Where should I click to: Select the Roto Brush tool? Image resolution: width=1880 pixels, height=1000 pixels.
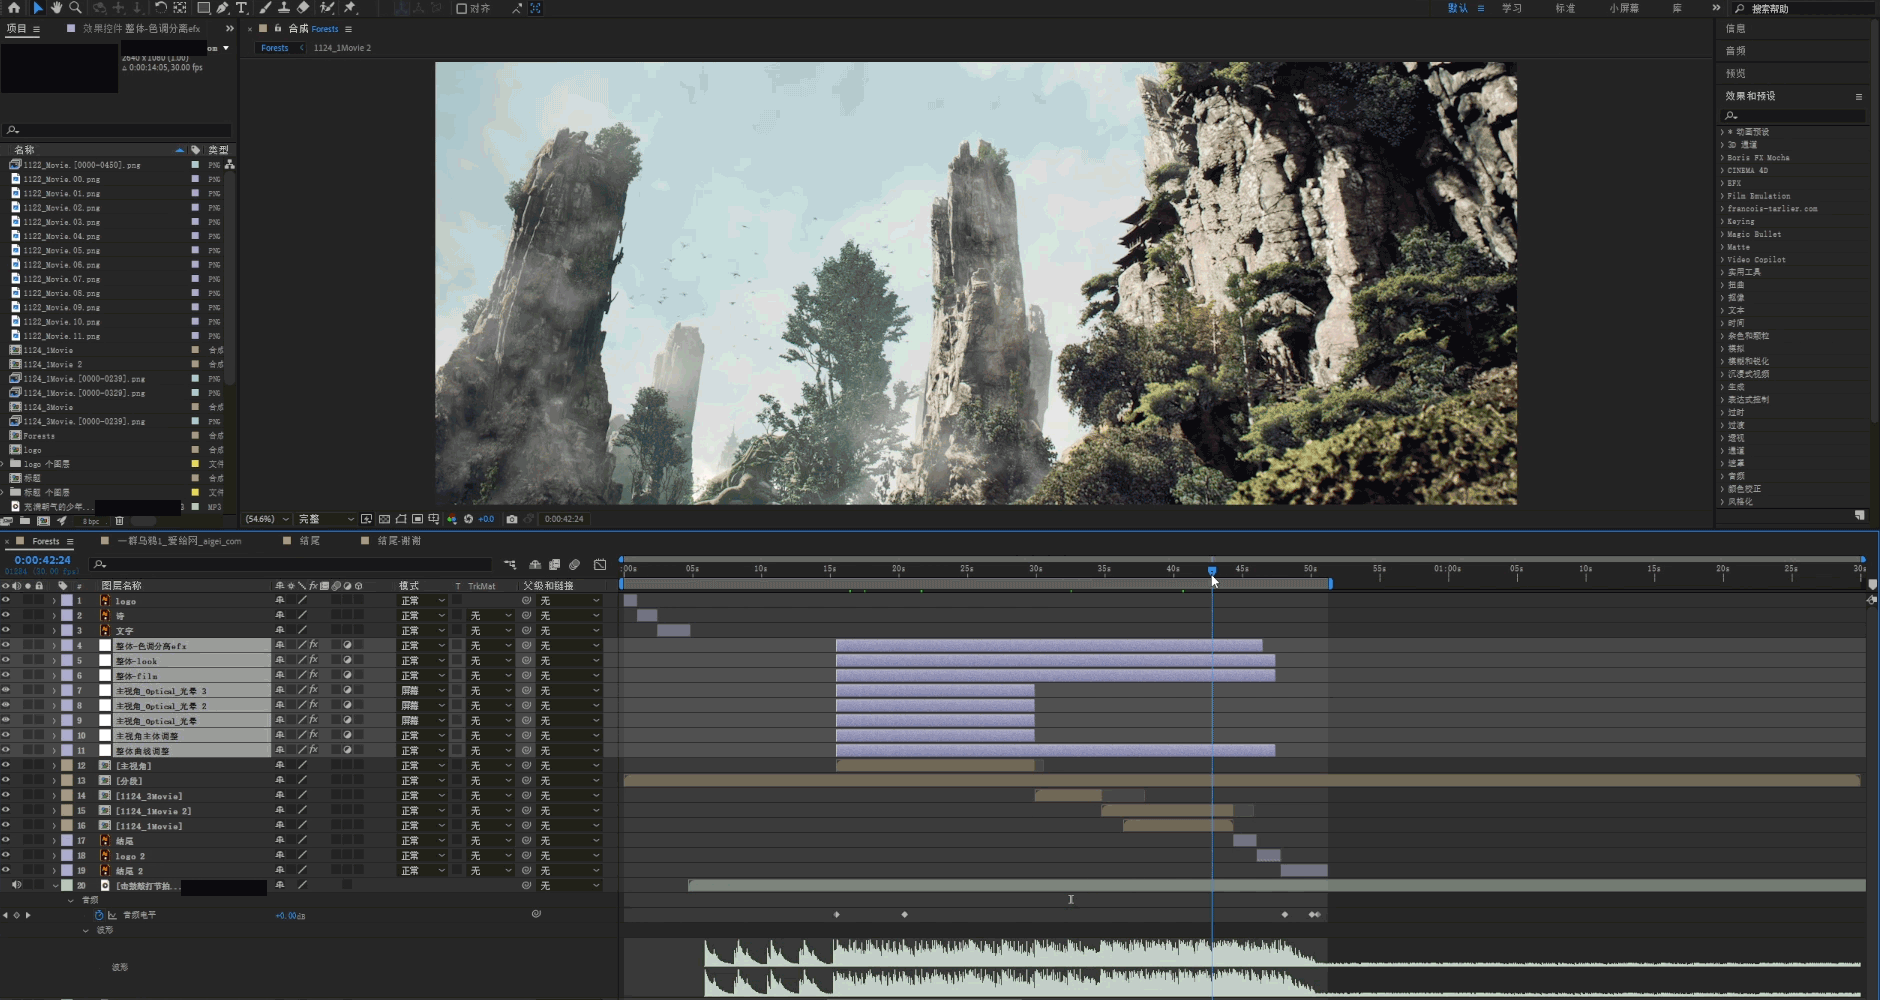point(326,8)
